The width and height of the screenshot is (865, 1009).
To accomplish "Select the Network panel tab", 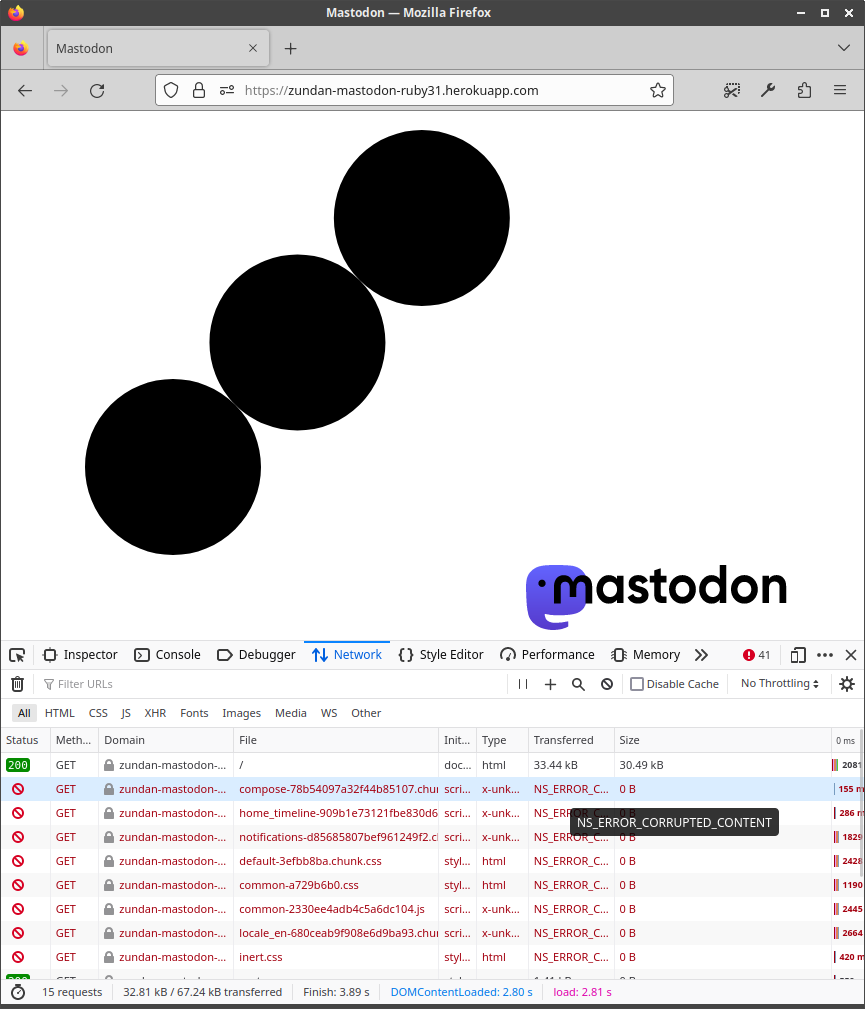I will 347,655.
